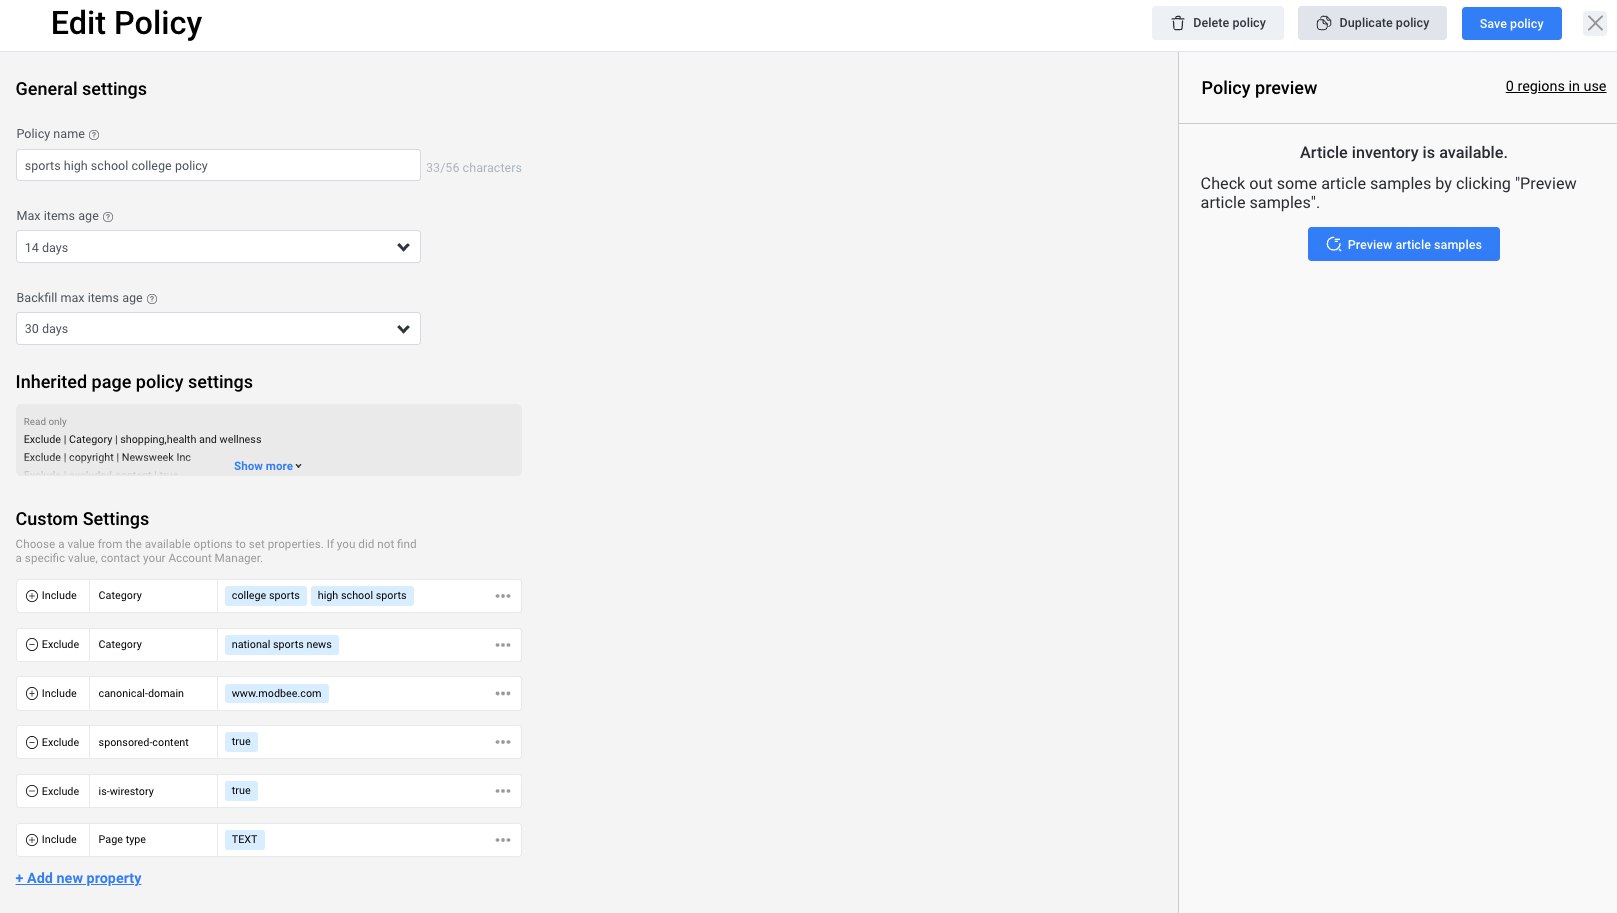This screenshot has height=913, width=1617.
Task: Open the 0 regions in use link
Action: coord(1555,86)
